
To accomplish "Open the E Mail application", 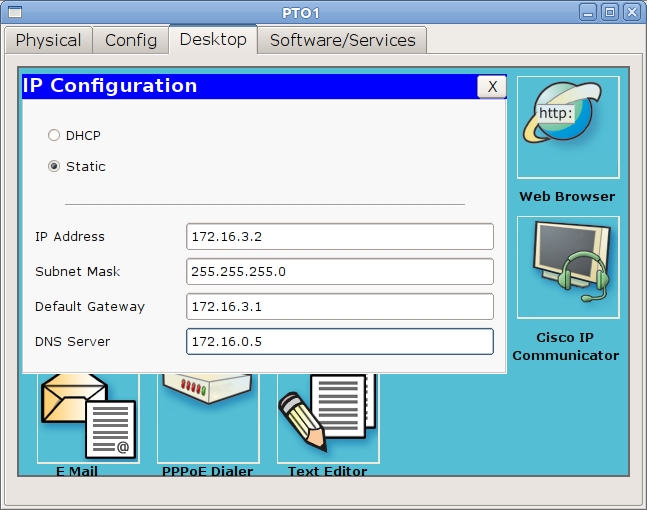I will pyautogui.click(x=88, y=418).
